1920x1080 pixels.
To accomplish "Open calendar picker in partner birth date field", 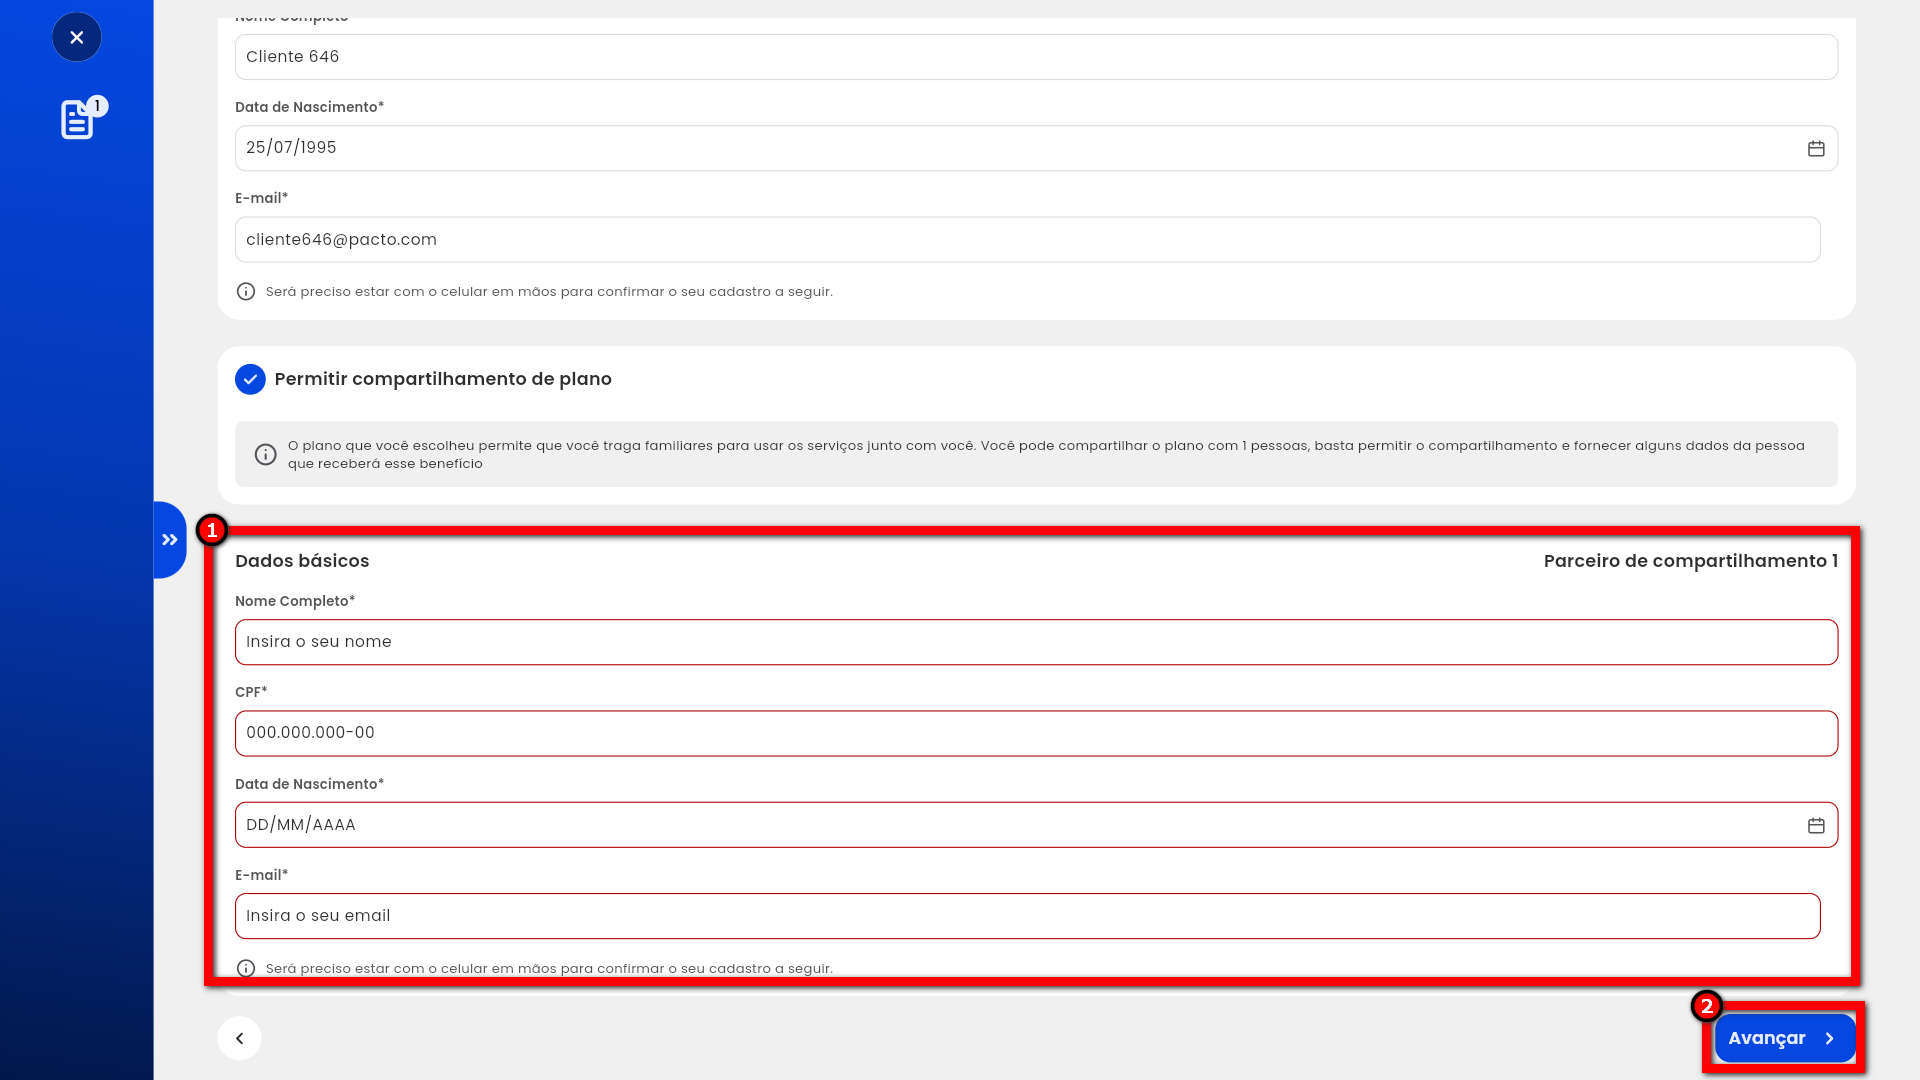I will tap(1816, 825).
